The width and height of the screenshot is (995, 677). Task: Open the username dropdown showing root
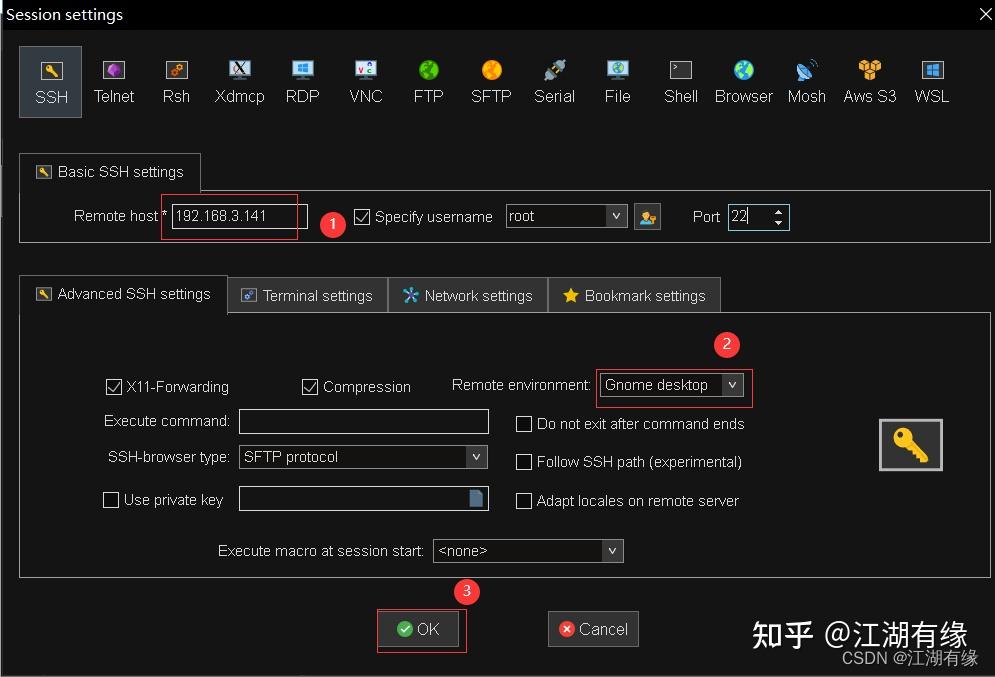616,216
